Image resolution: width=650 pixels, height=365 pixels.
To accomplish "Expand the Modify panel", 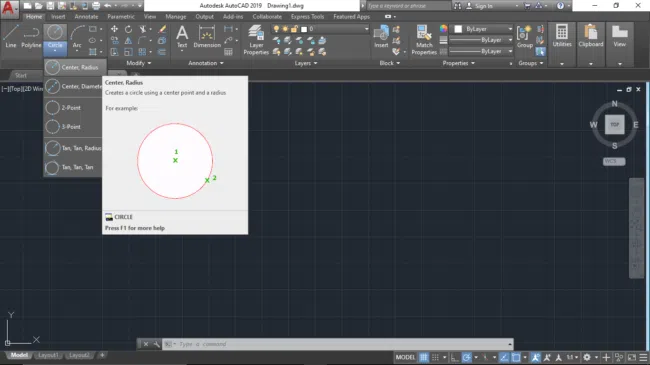I will click(x=138, y=63).
